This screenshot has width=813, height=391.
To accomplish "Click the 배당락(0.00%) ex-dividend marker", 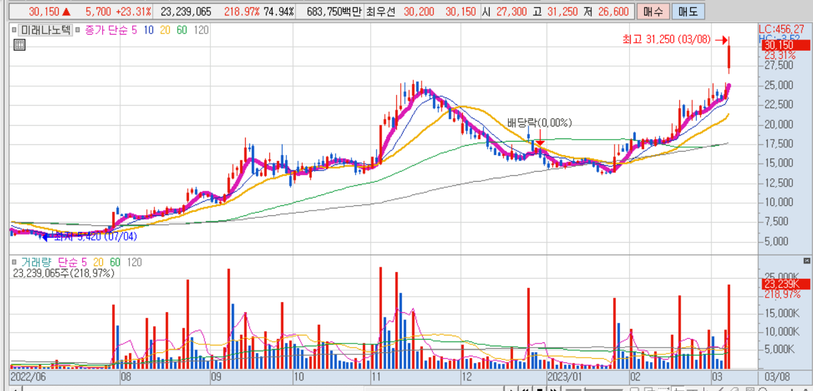I will pyautogui.click(x=539, y=123).
